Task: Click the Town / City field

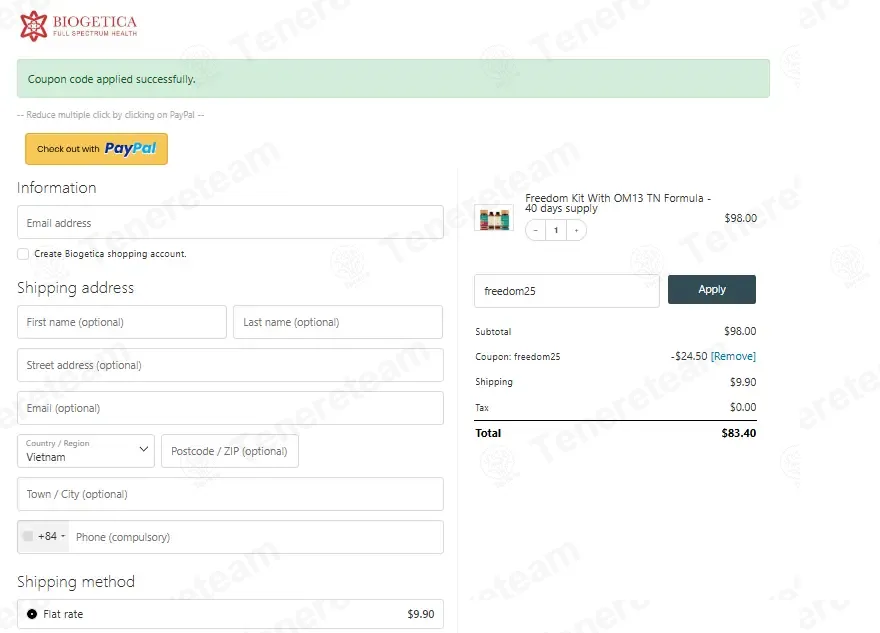Action: point(230,494)
